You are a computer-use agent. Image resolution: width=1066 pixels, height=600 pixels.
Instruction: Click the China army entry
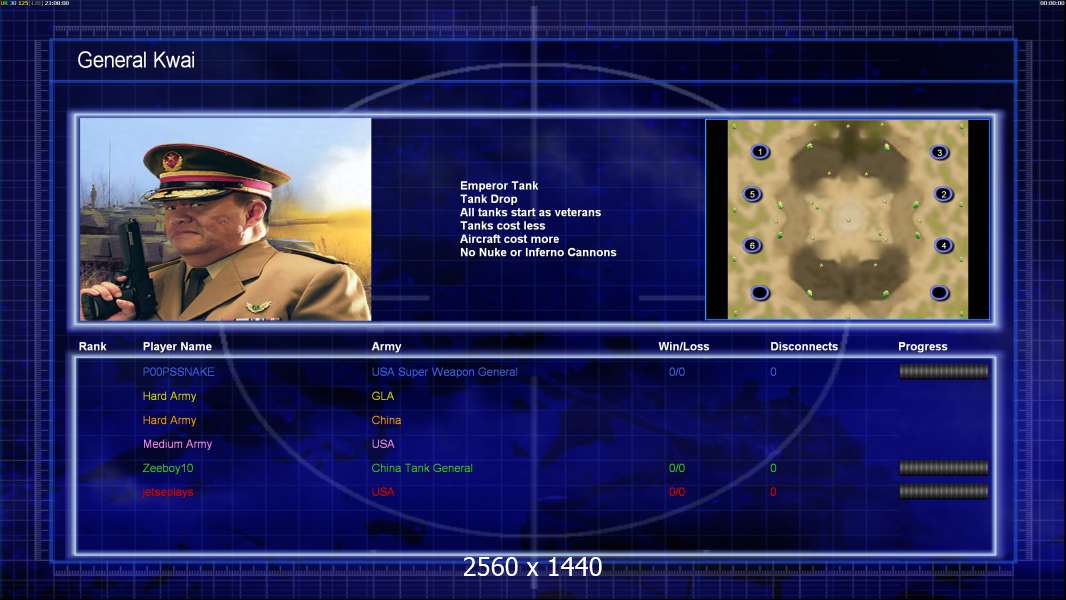386,420
